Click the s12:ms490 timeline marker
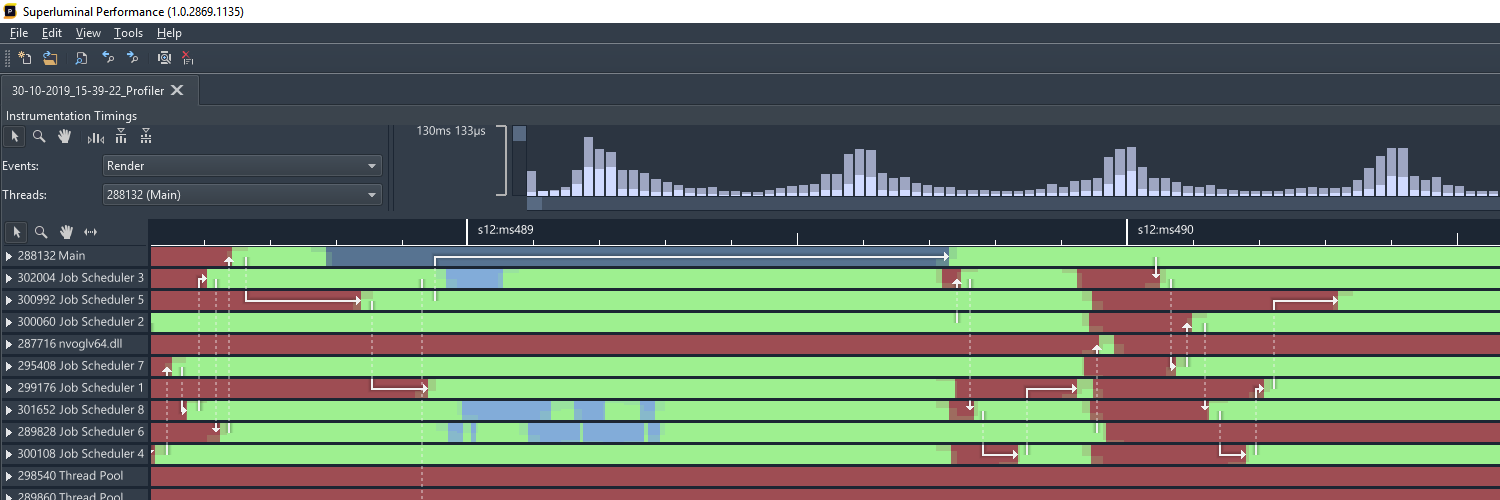The height and width of the screenshot is (500, 1500). click(1166, 230)
